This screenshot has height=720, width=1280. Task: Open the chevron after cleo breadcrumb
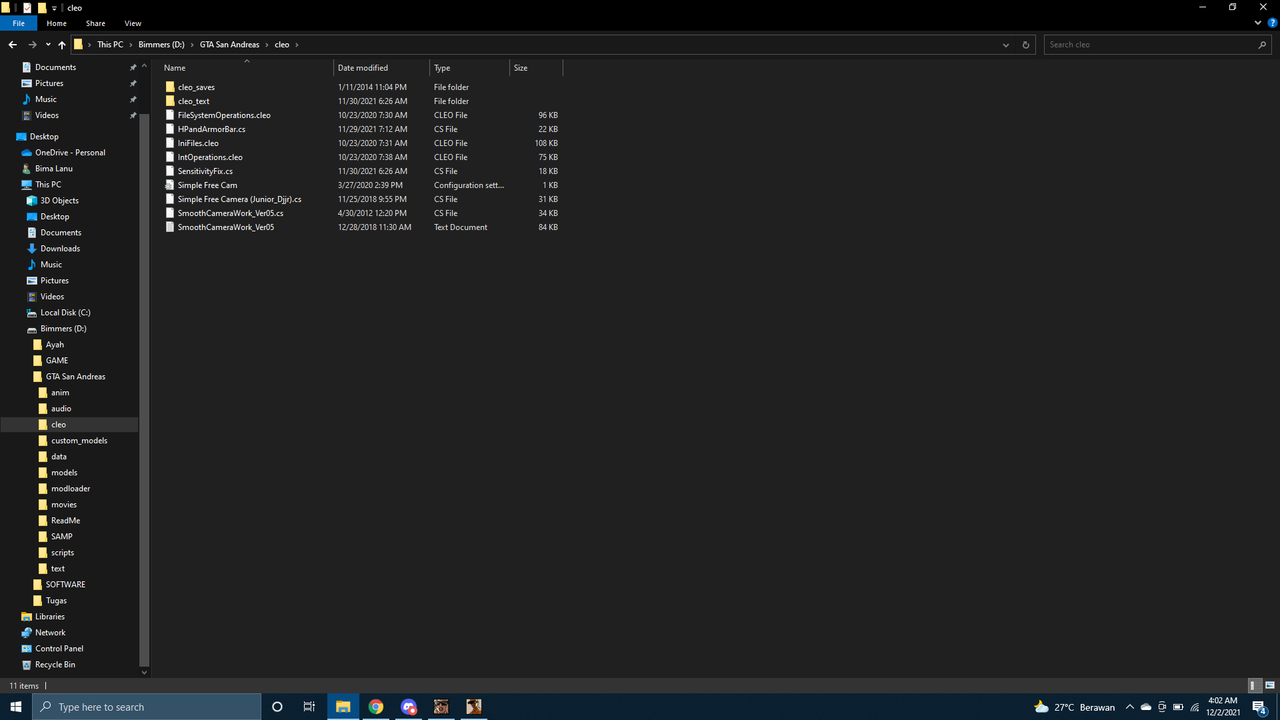297,44
